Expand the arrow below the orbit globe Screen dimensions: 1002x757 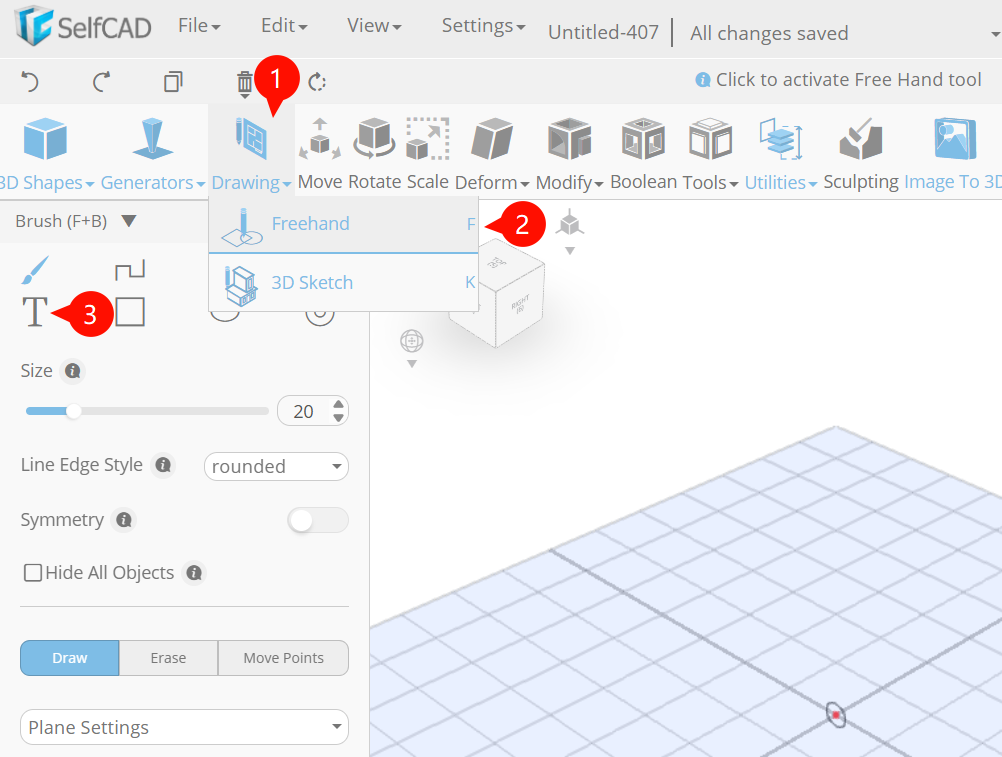coord(412,364)
